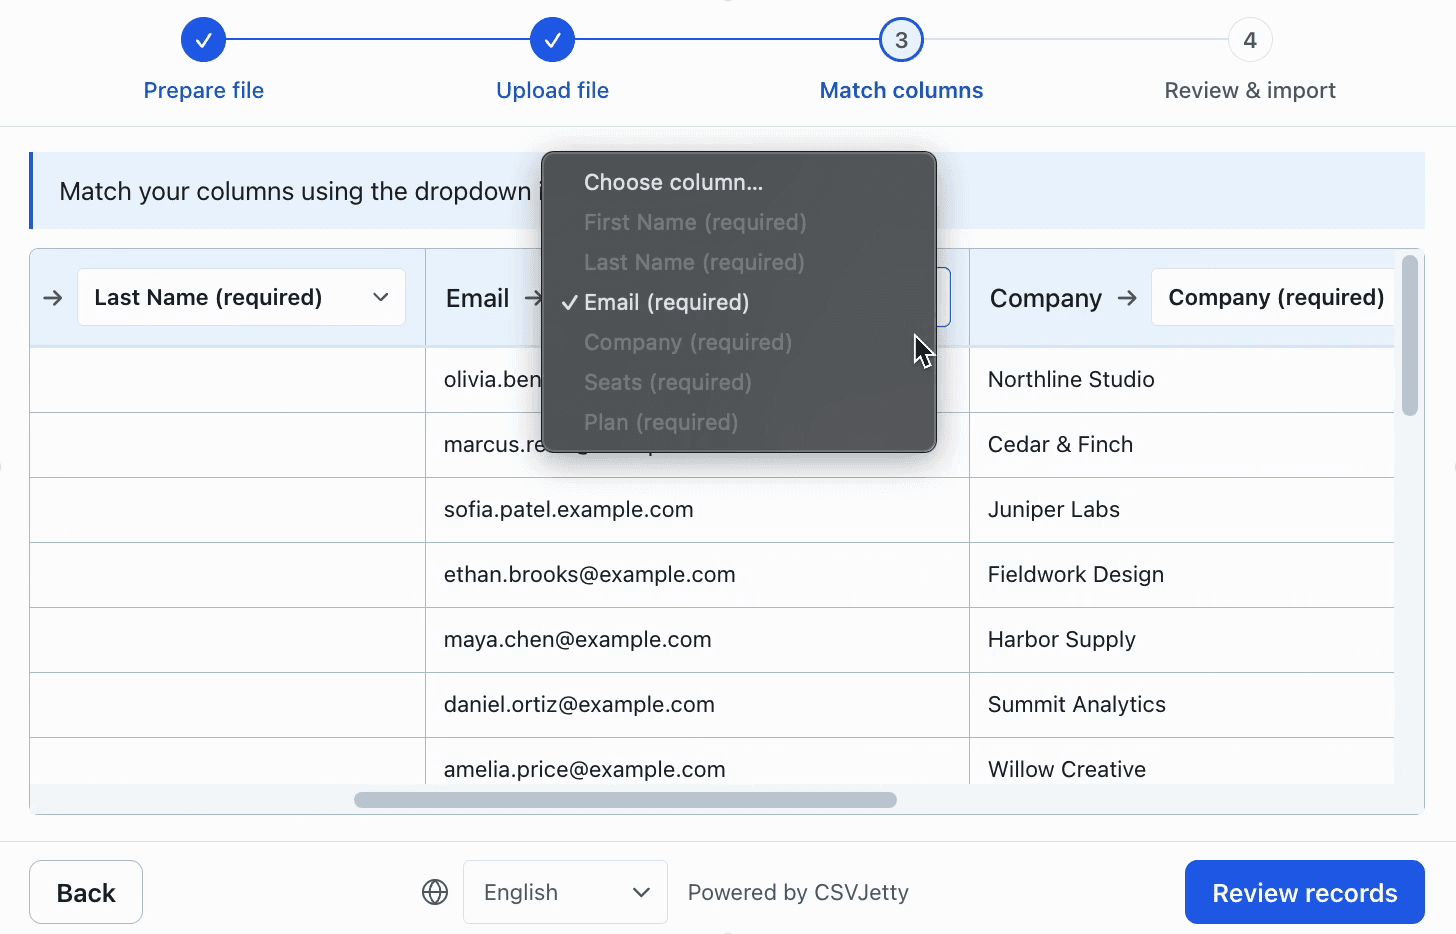The height and width of the screenshot is (934, 1456).
Task: Click daniel.ortiz@example.com cell
Action: click(697, 705)
